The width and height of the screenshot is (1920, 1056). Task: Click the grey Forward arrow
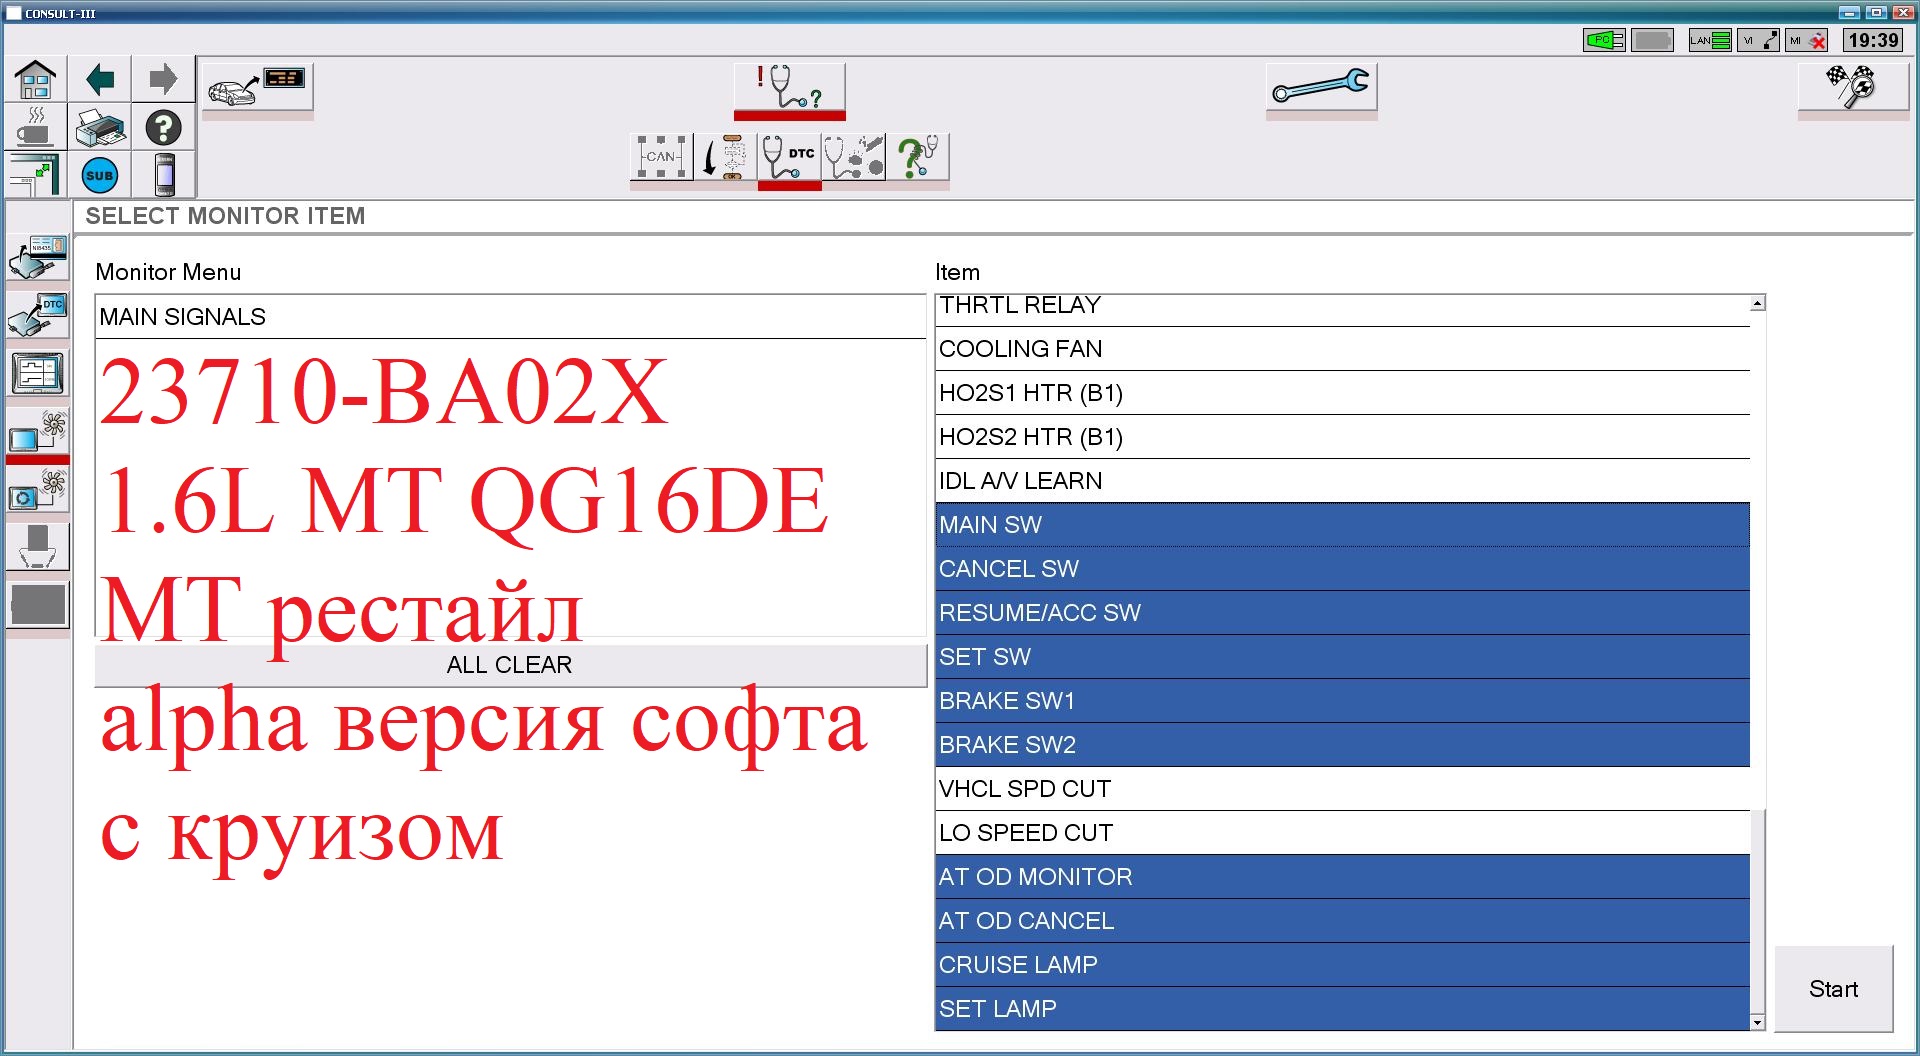(x=163, y=79)
